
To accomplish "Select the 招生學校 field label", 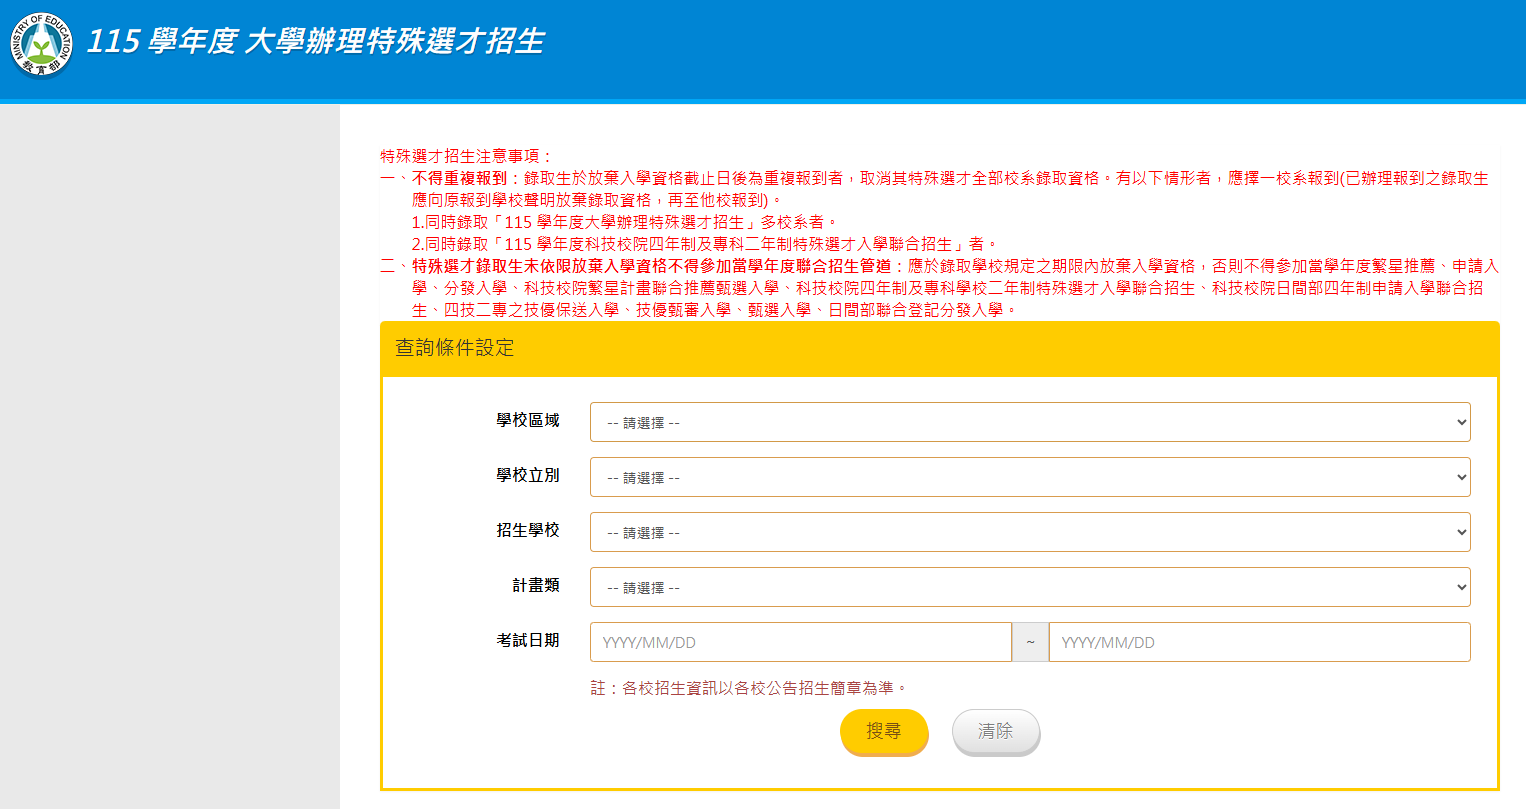I will pos(528,531).
